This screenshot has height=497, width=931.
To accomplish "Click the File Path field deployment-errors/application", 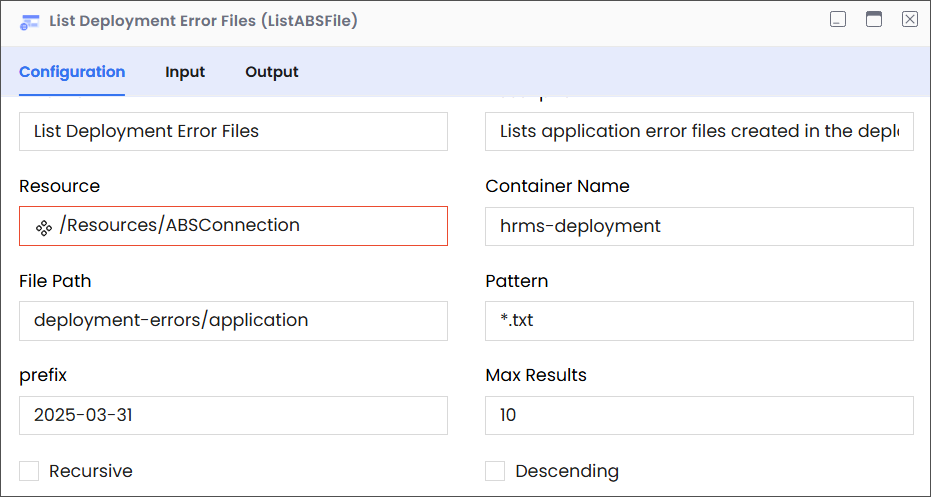I will tap(233, 321).
